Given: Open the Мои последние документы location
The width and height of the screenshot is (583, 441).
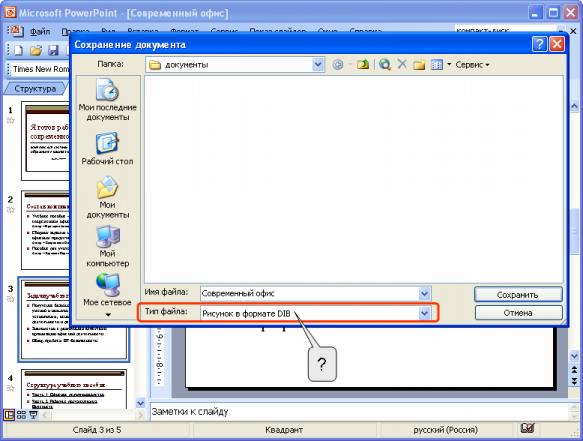Looking at the screenshot, I should (107, 100).
